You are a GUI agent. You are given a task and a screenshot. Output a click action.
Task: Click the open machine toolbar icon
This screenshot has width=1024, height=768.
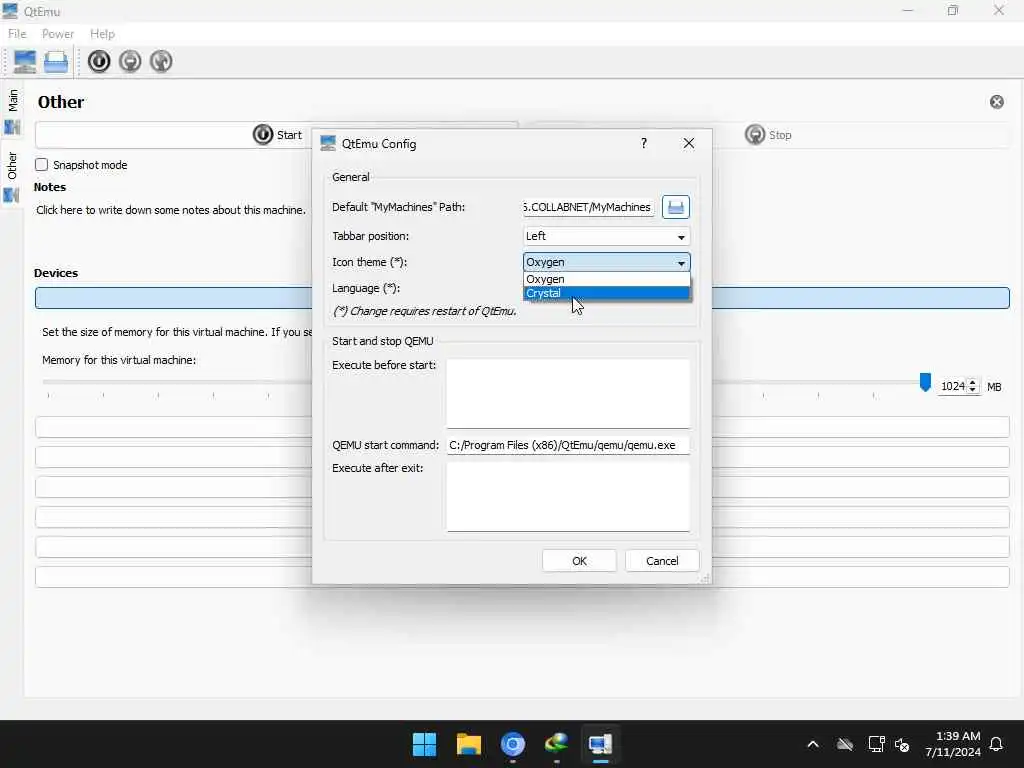coord(56,61)
